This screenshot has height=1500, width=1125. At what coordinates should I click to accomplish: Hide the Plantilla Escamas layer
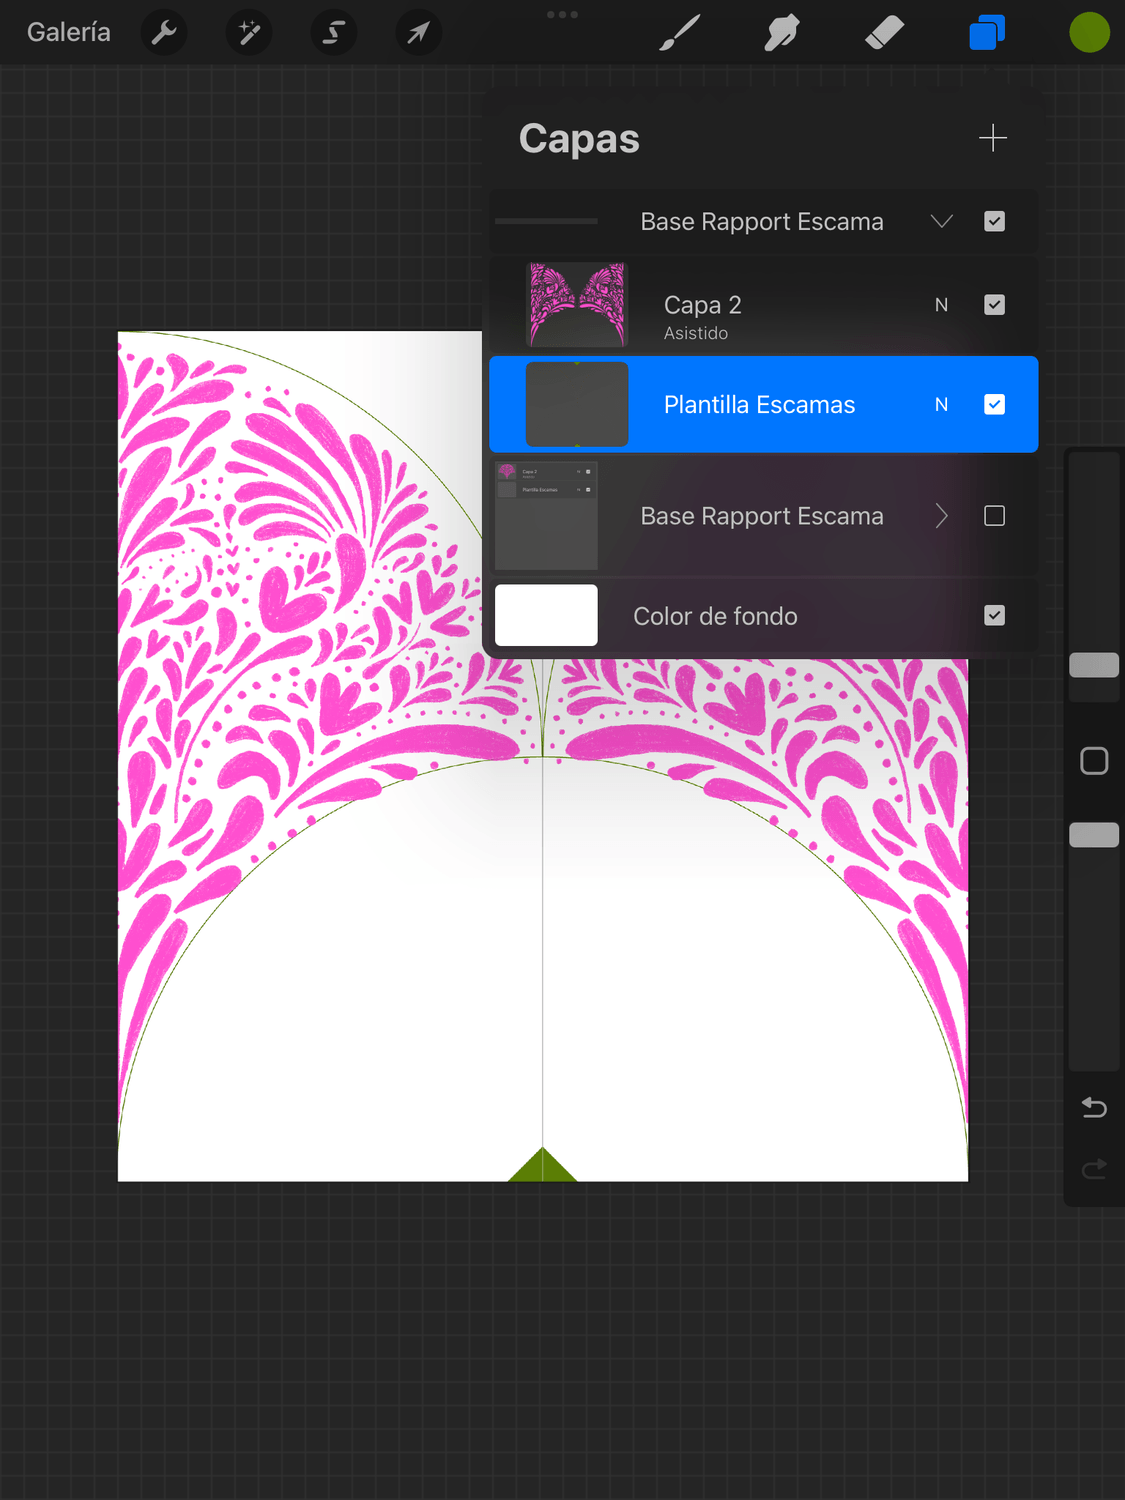(x=994, y=405)
